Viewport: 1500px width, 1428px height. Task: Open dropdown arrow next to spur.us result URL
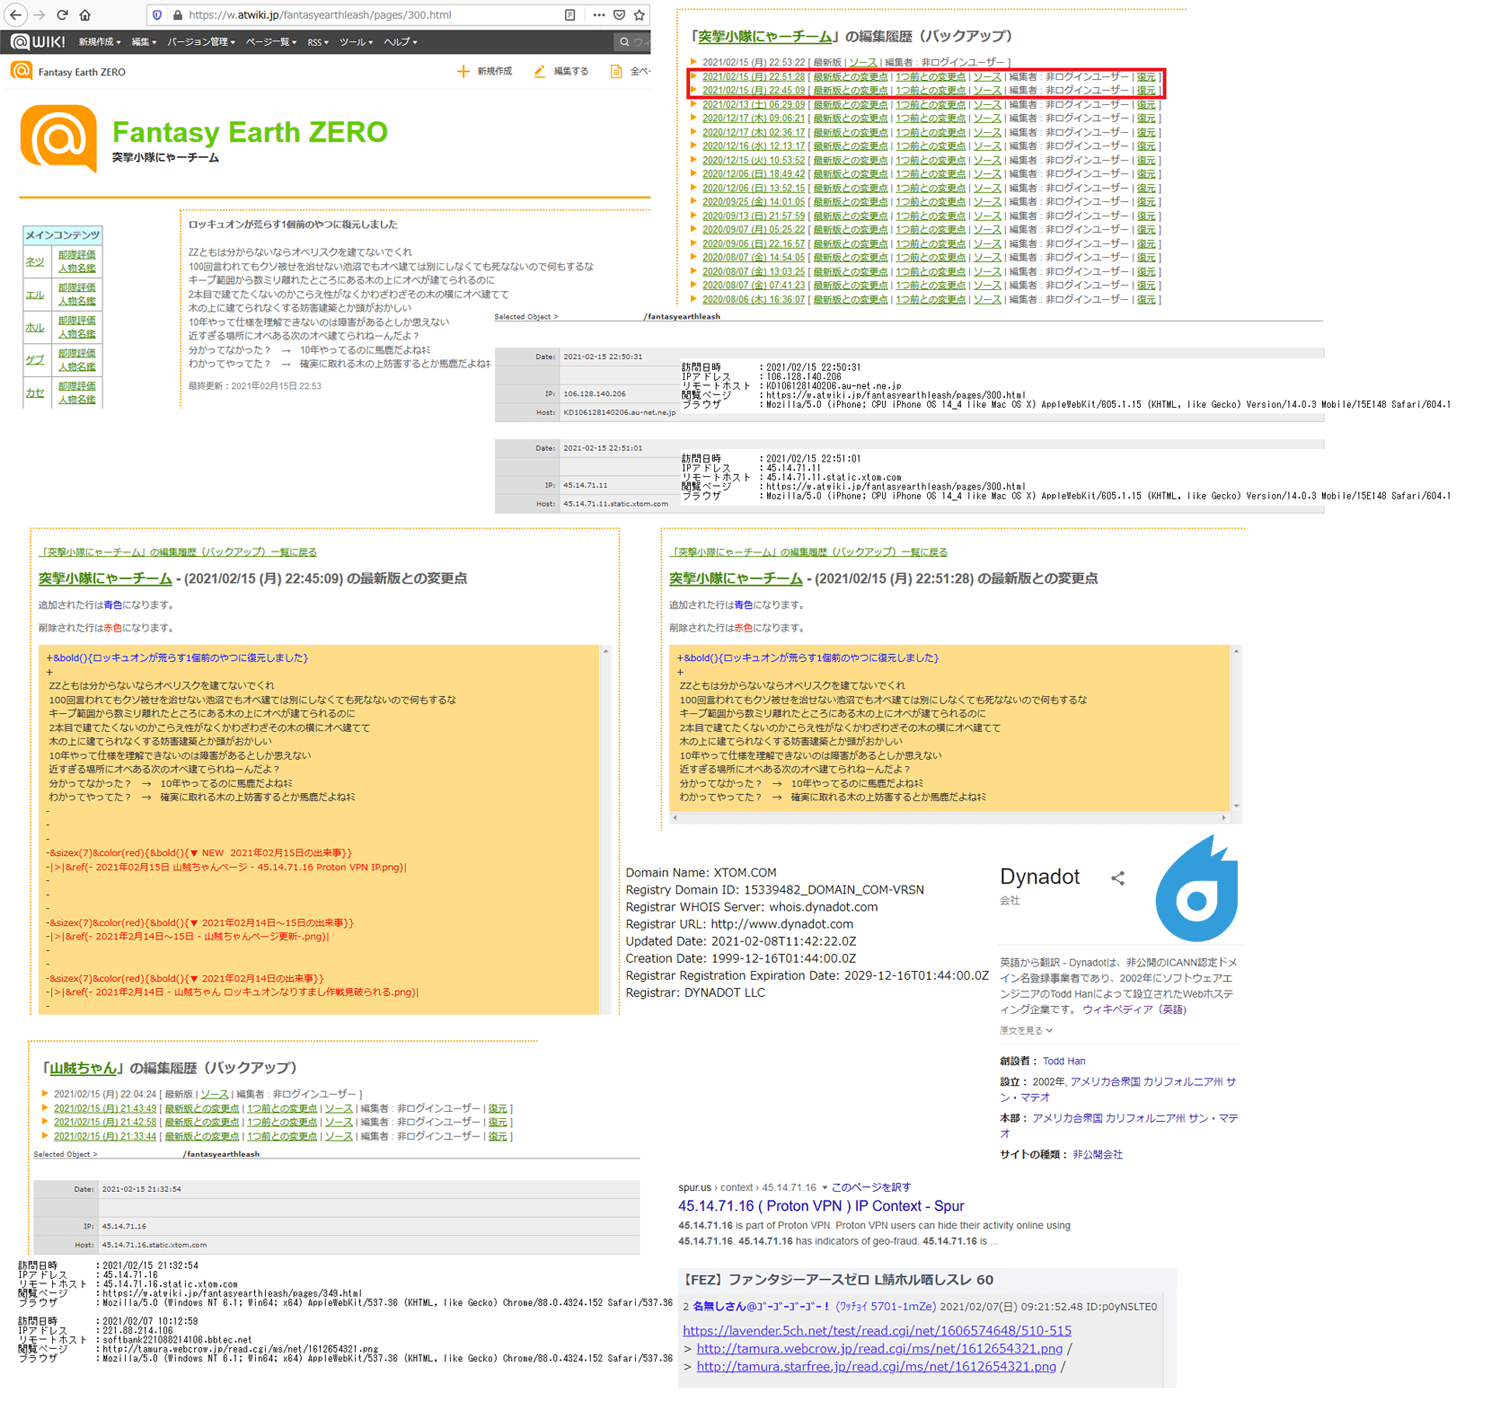(x=824, y=1188)
